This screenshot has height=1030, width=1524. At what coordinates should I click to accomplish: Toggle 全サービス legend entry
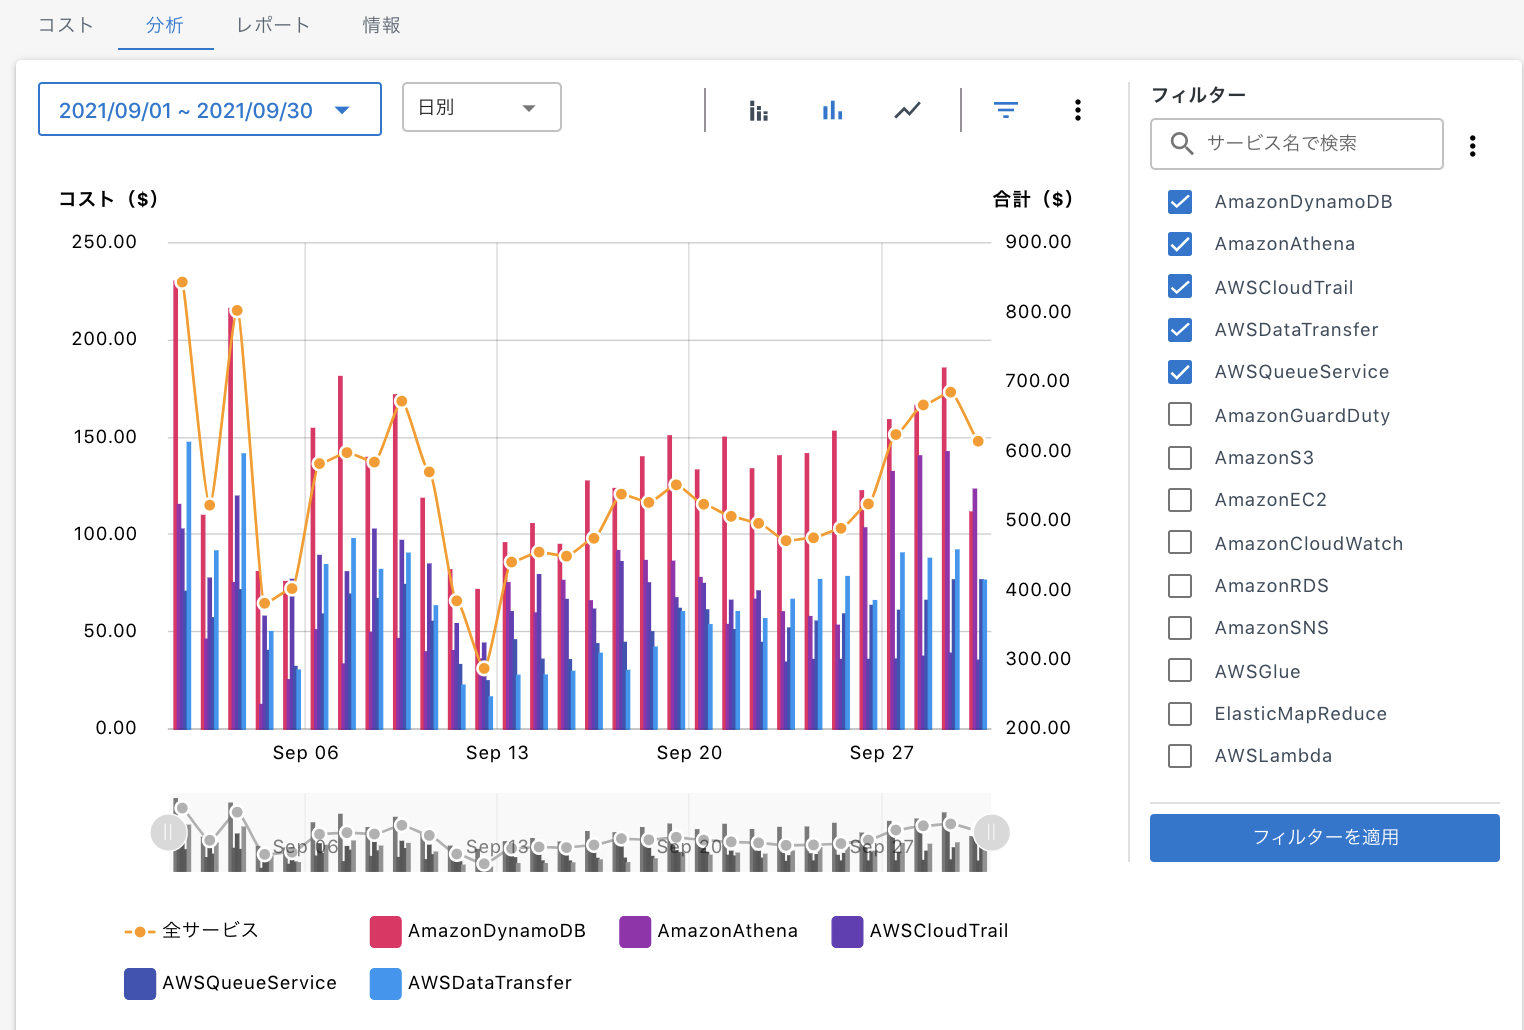click(x=191, y=931)
